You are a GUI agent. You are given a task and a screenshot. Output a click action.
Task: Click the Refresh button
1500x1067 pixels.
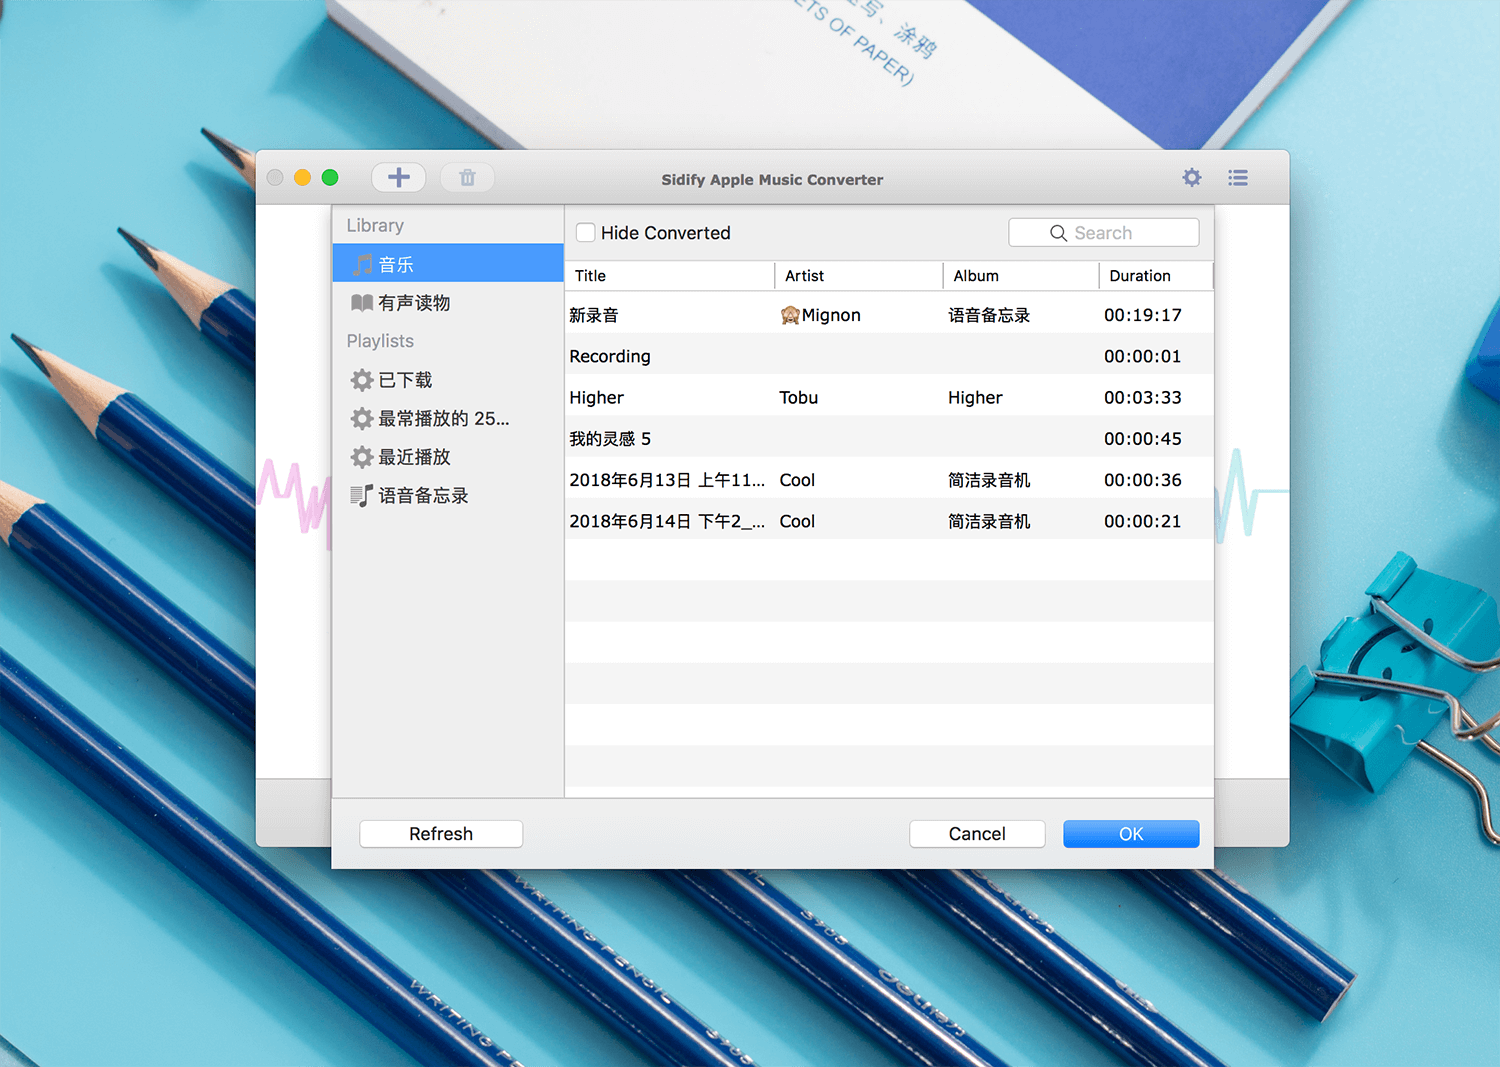(x=441, y=834)
